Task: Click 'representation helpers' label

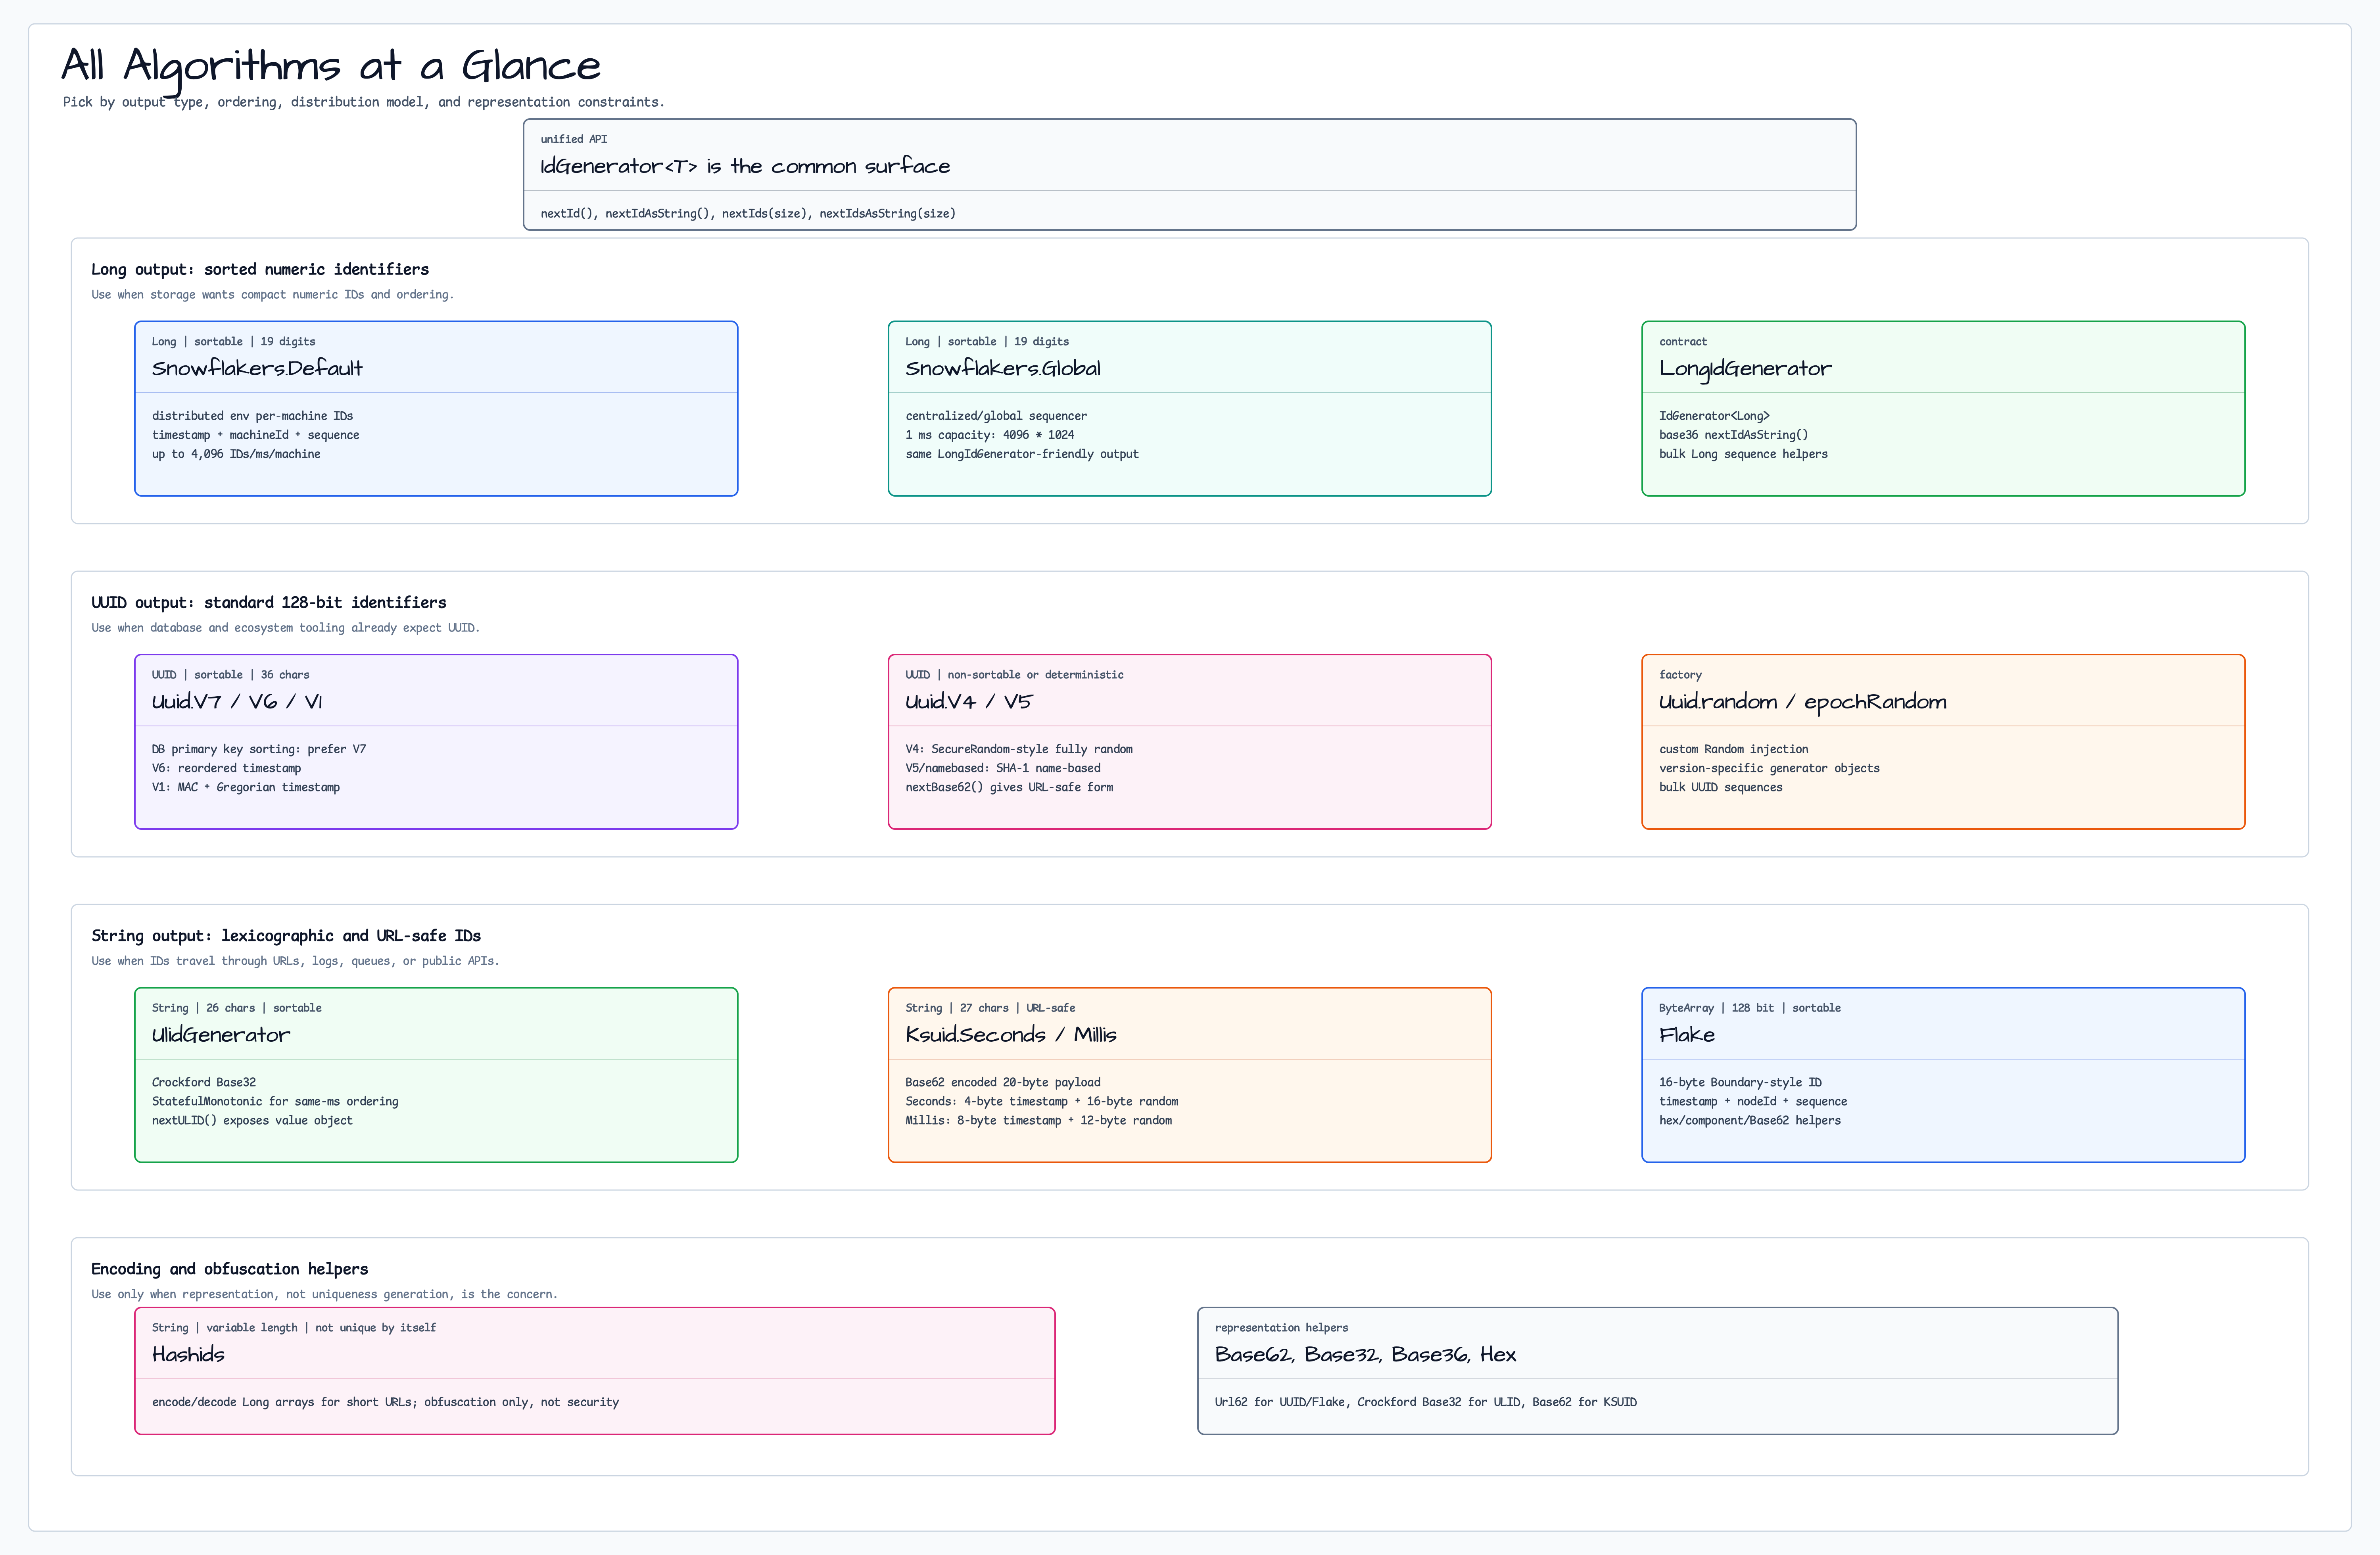Action: pyautogui.click(x=1281, y=1328)
